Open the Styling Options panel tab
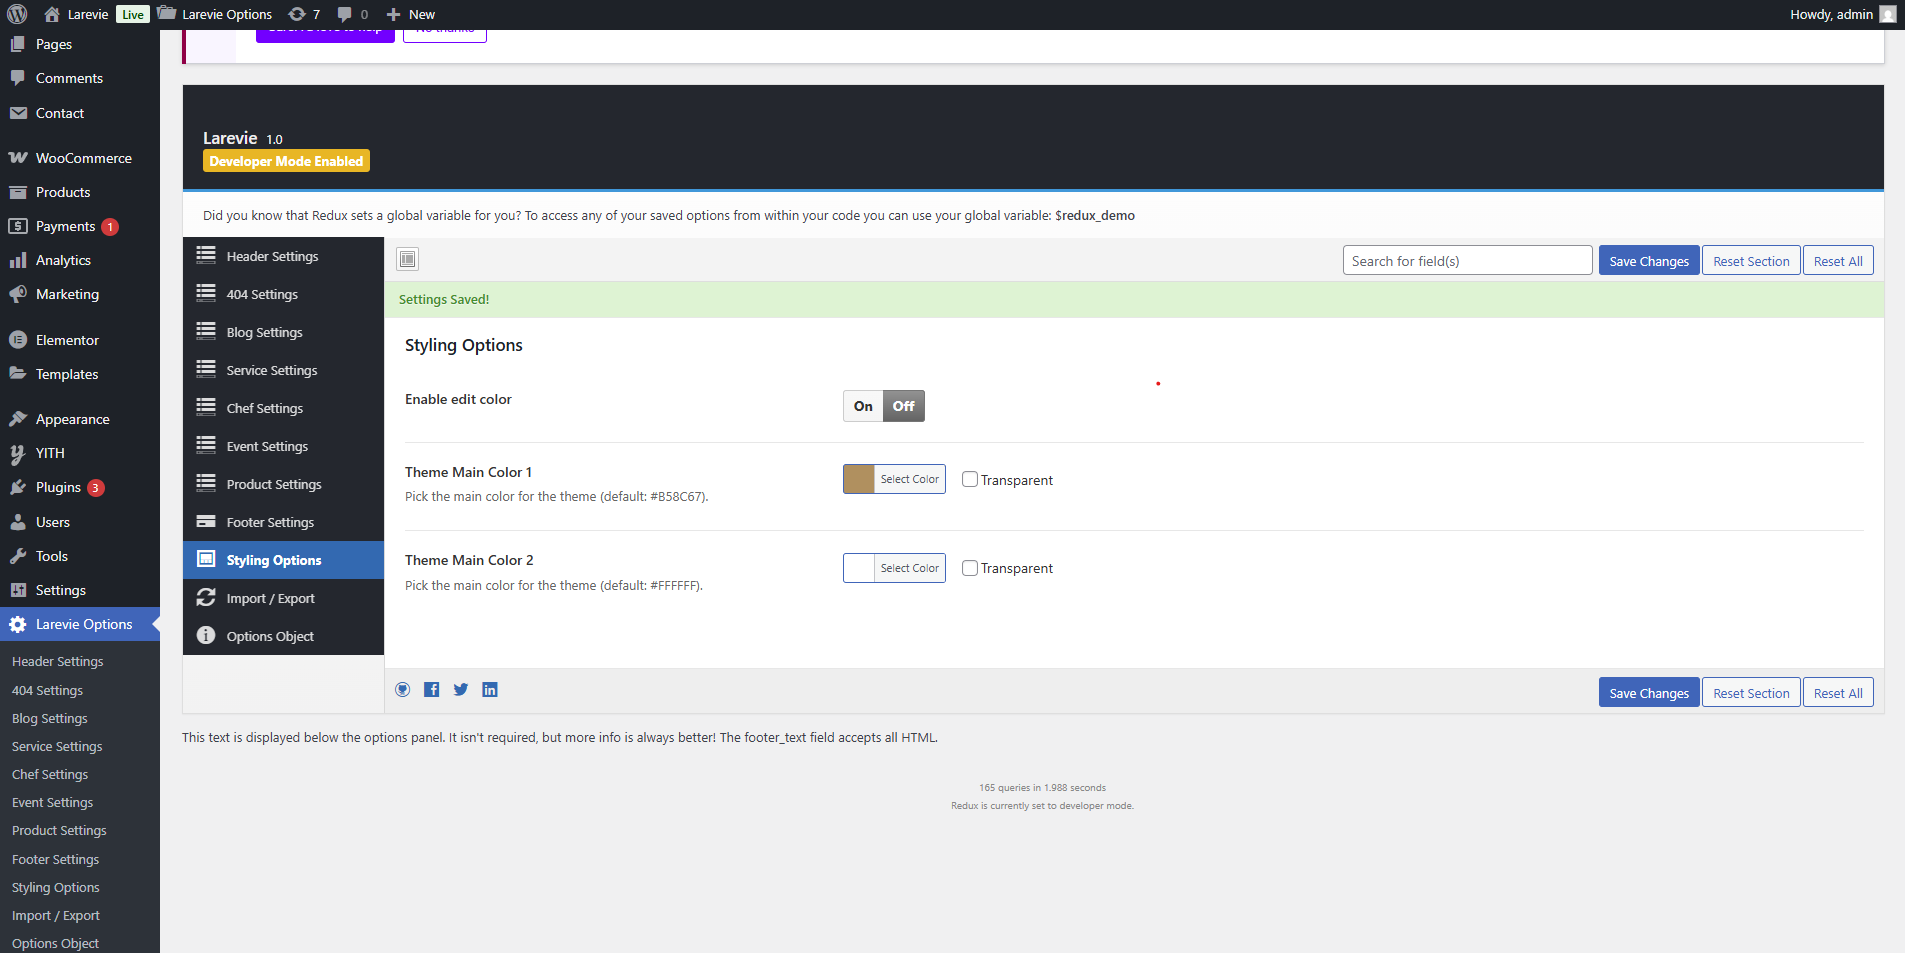This screenshot has height=953, width=1905. (x=283, y=560)
